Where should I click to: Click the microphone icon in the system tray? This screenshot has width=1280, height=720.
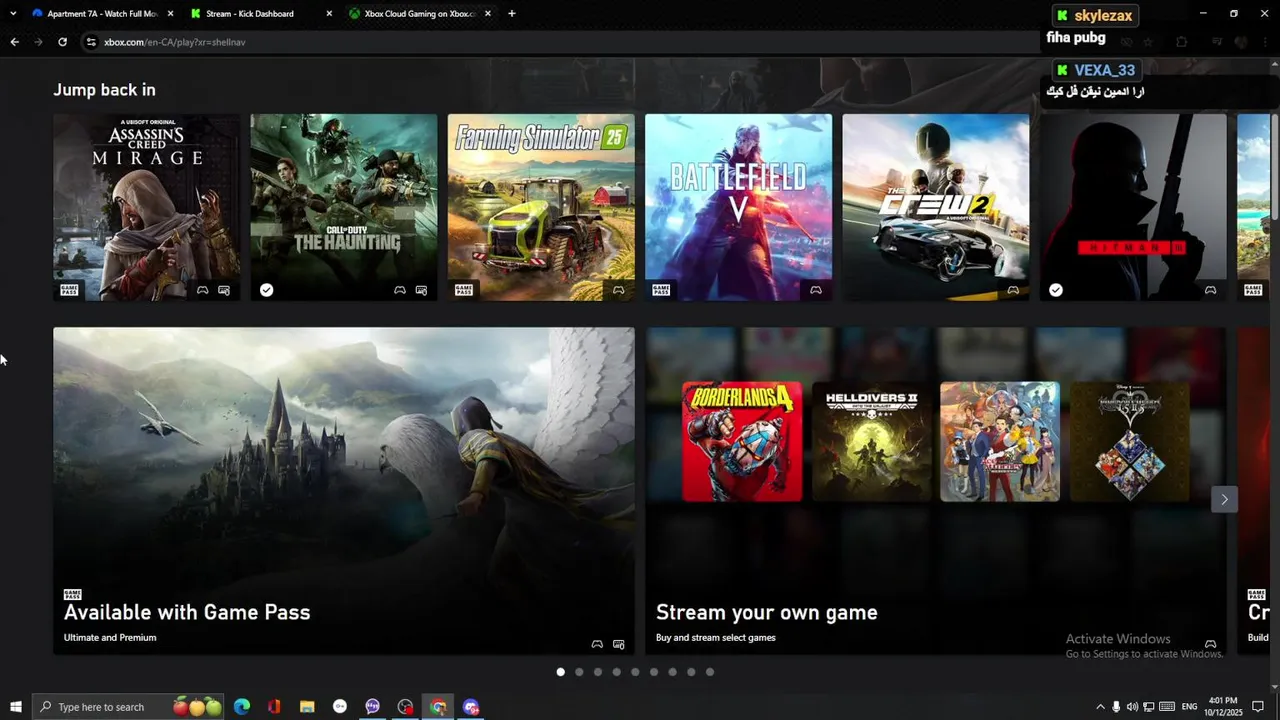pyautogui.click(x=1116, y=707)
